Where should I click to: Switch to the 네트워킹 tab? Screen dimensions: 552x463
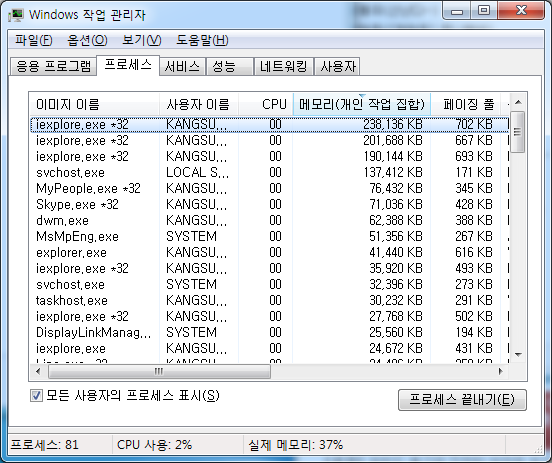coord(284,66)
